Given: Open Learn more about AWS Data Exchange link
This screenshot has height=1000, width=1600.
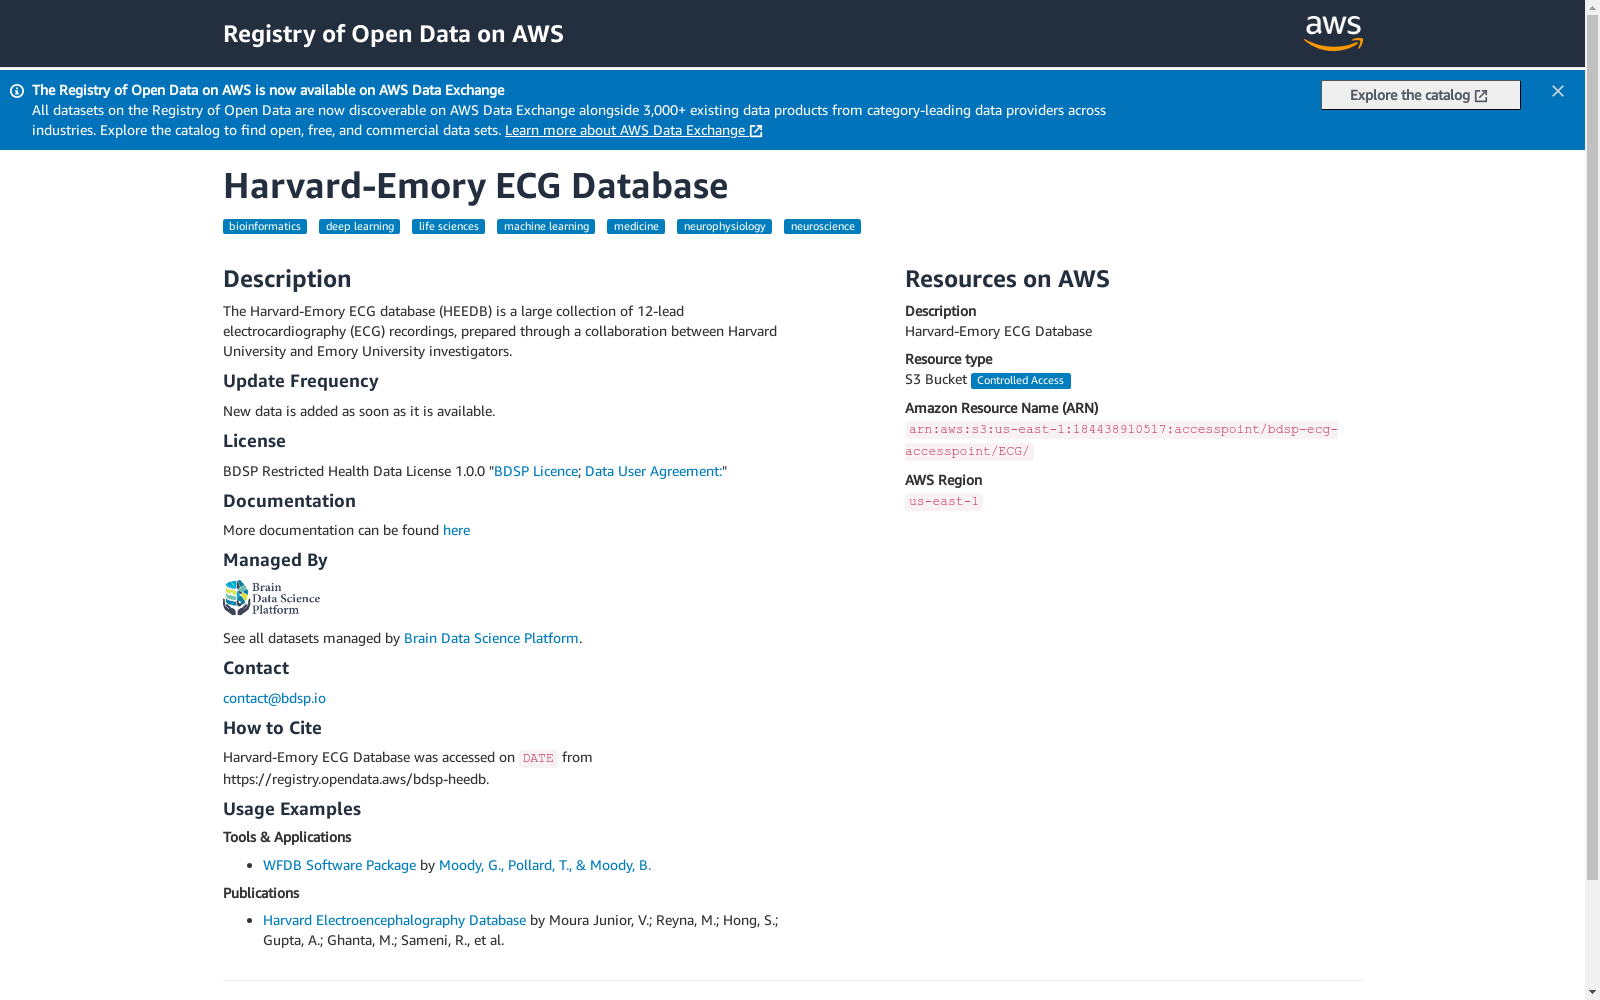Looking at the screenshot, I should coord(634,130).
